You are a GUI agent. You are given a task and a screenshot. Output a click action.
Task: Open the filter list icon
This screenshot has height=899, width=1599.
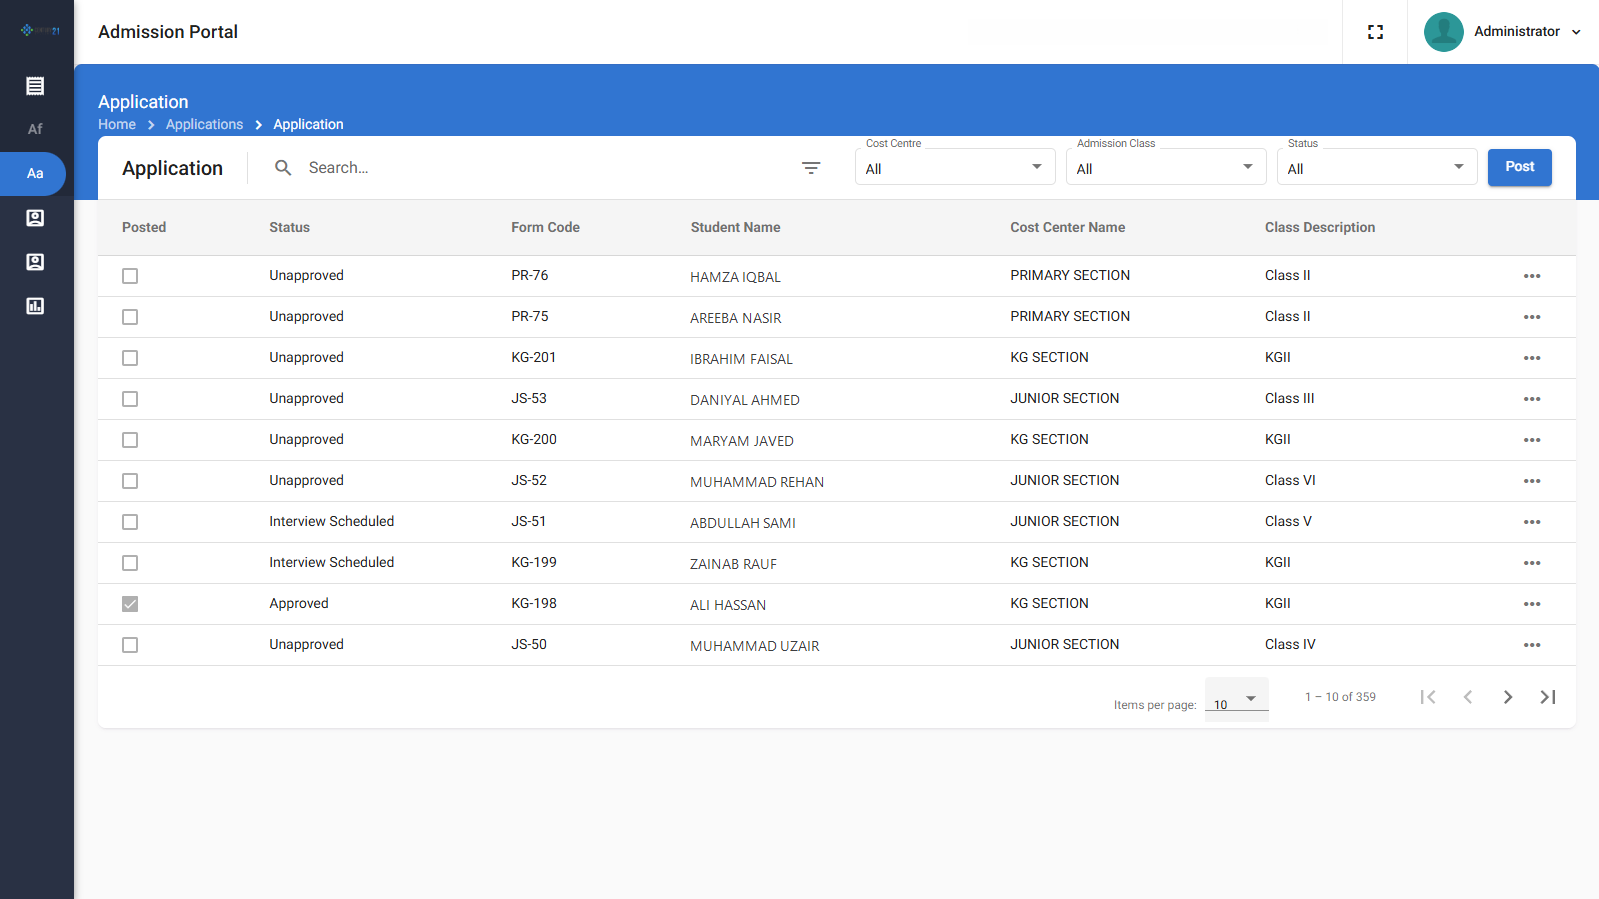point(811,168)
